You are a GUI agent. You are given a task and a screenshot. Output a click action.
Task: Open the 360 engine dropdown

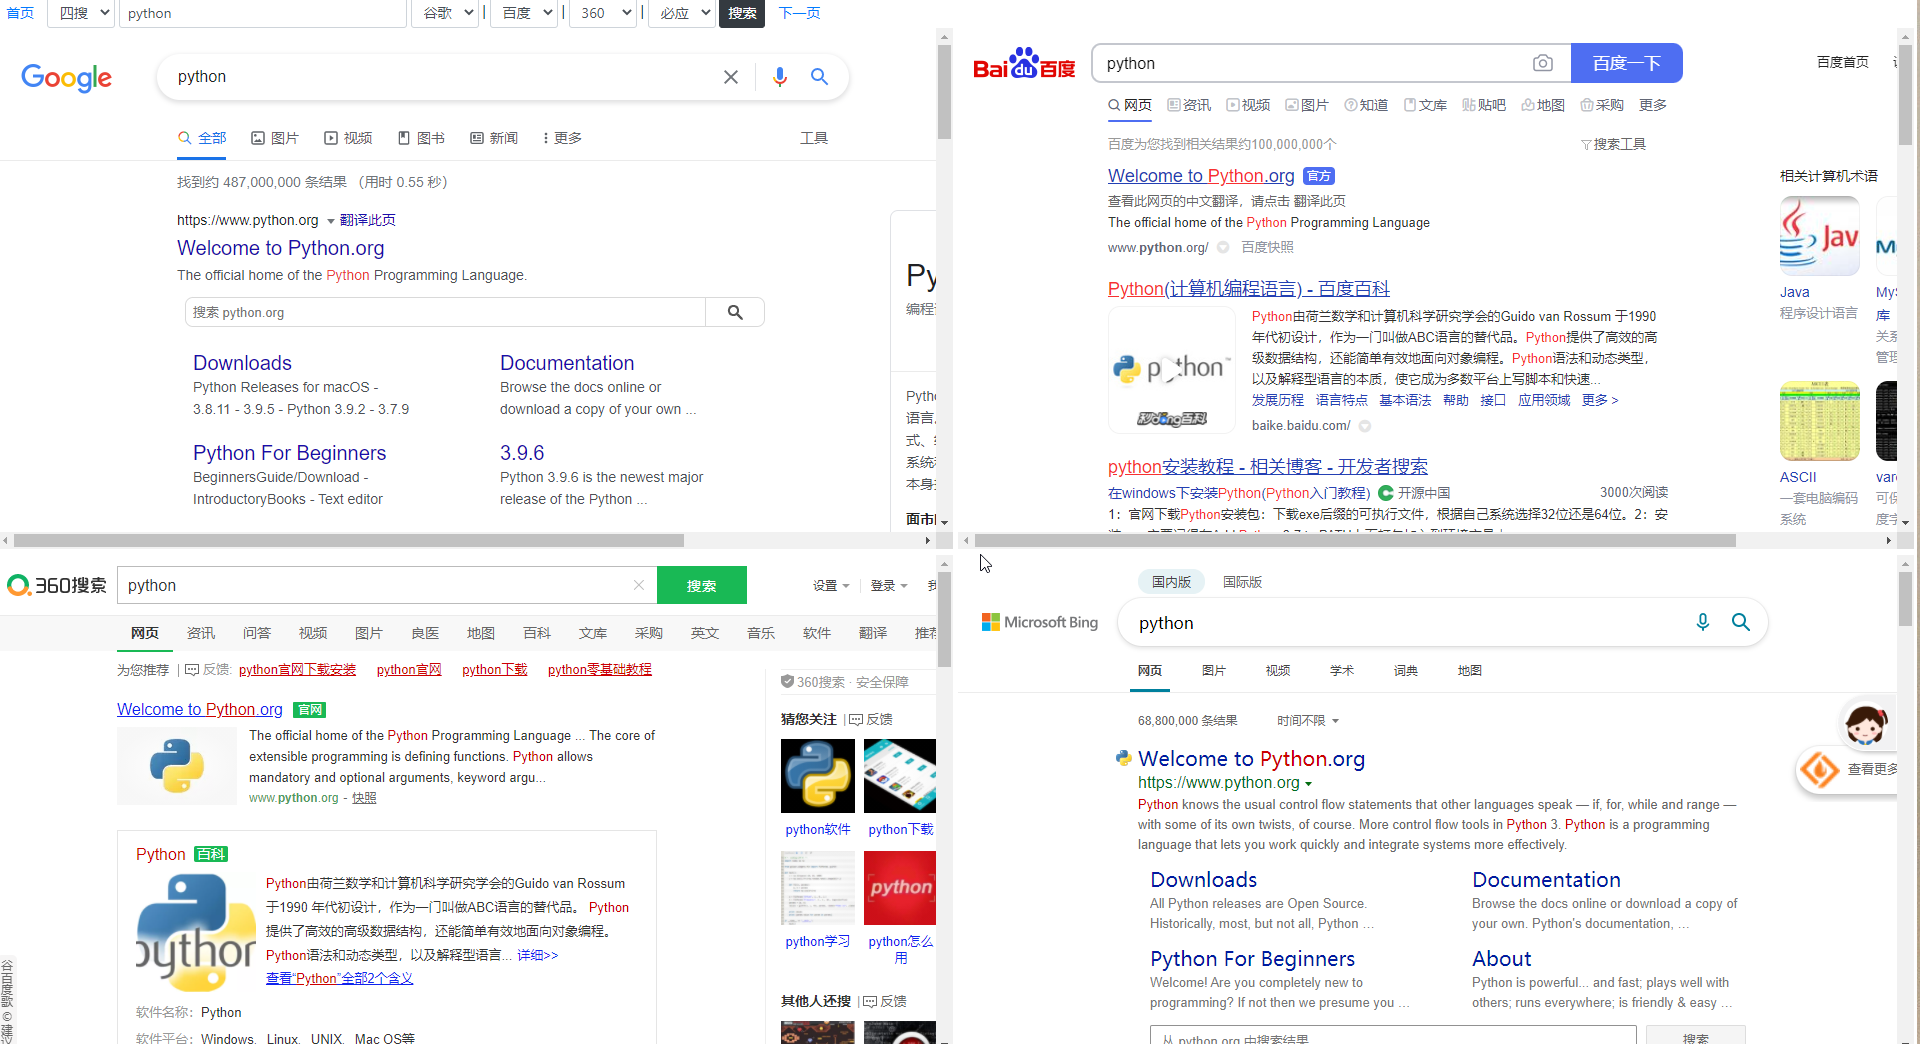tap(604, 13)
